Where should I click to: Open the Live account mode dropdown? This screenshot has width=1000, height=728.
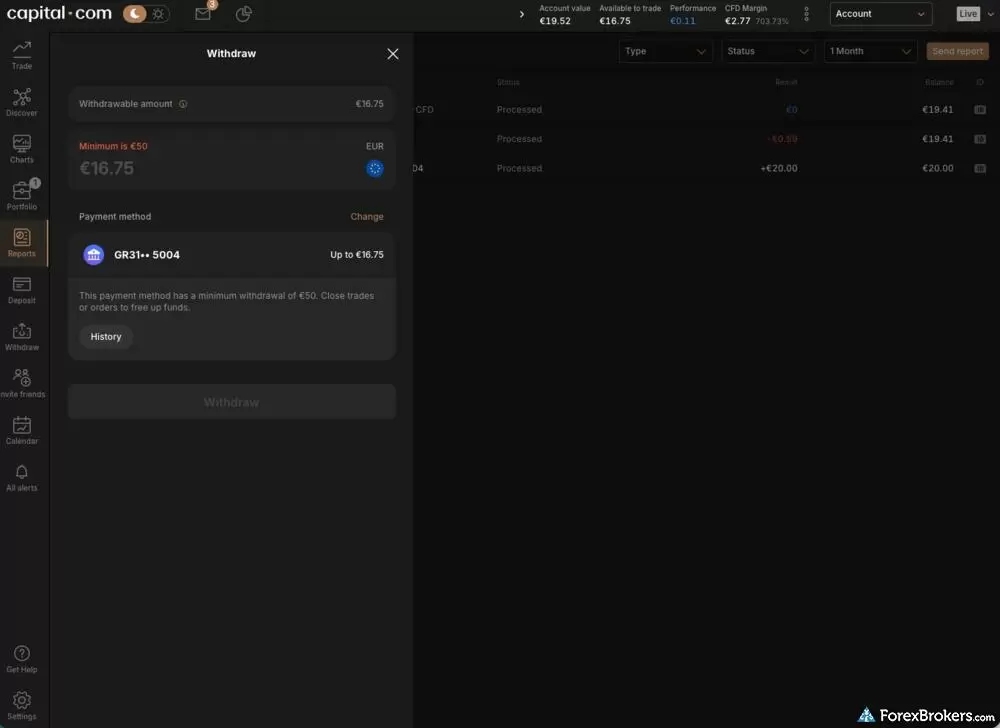[976, 13]
